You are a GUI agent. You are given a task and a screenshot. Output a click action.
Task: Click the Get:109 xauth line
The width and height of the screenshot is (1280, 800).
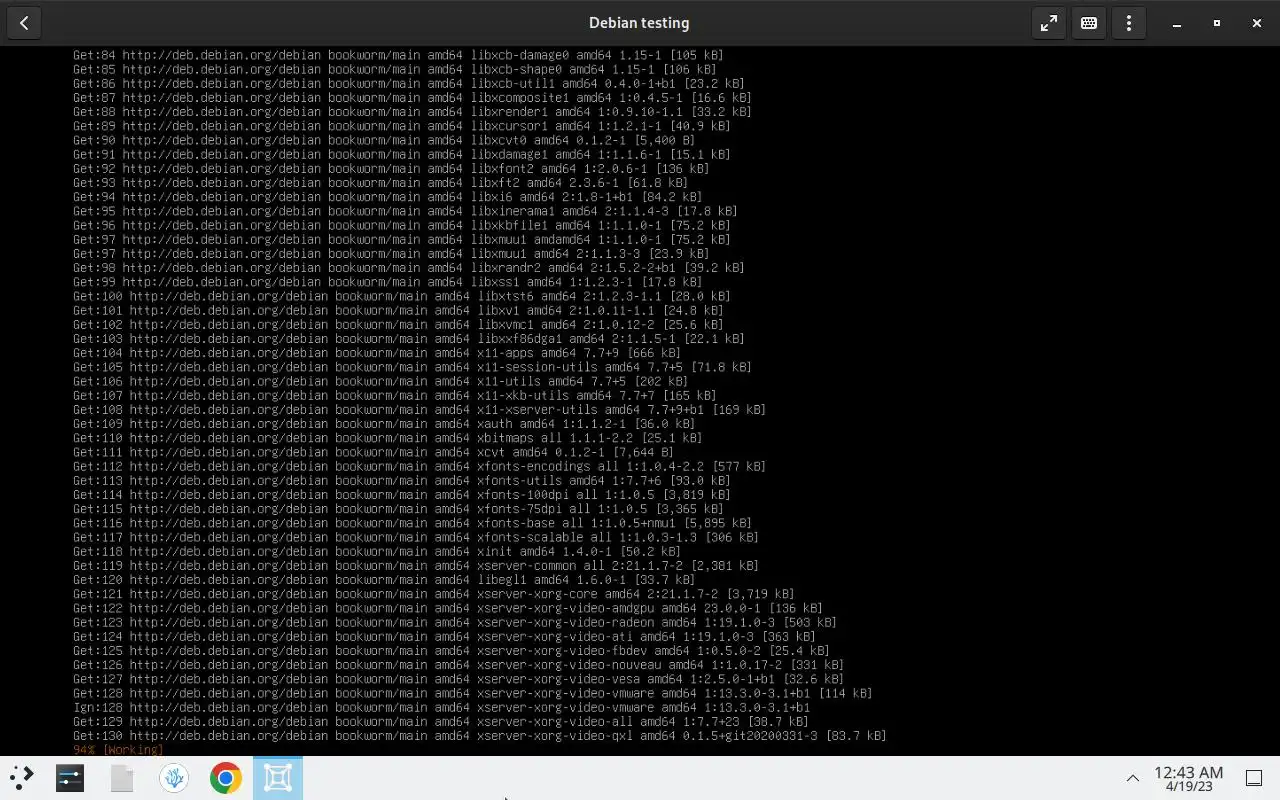(x=384, y=423)
